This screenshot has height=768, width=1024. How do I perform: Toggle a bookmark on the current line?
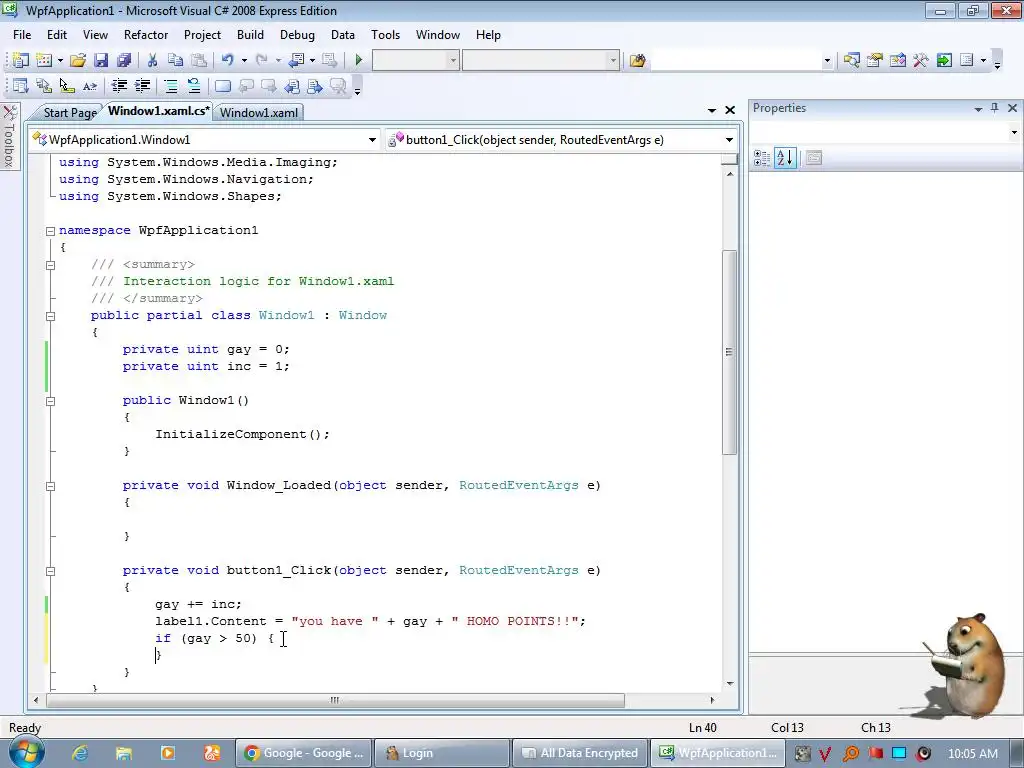tap(223, 86)
